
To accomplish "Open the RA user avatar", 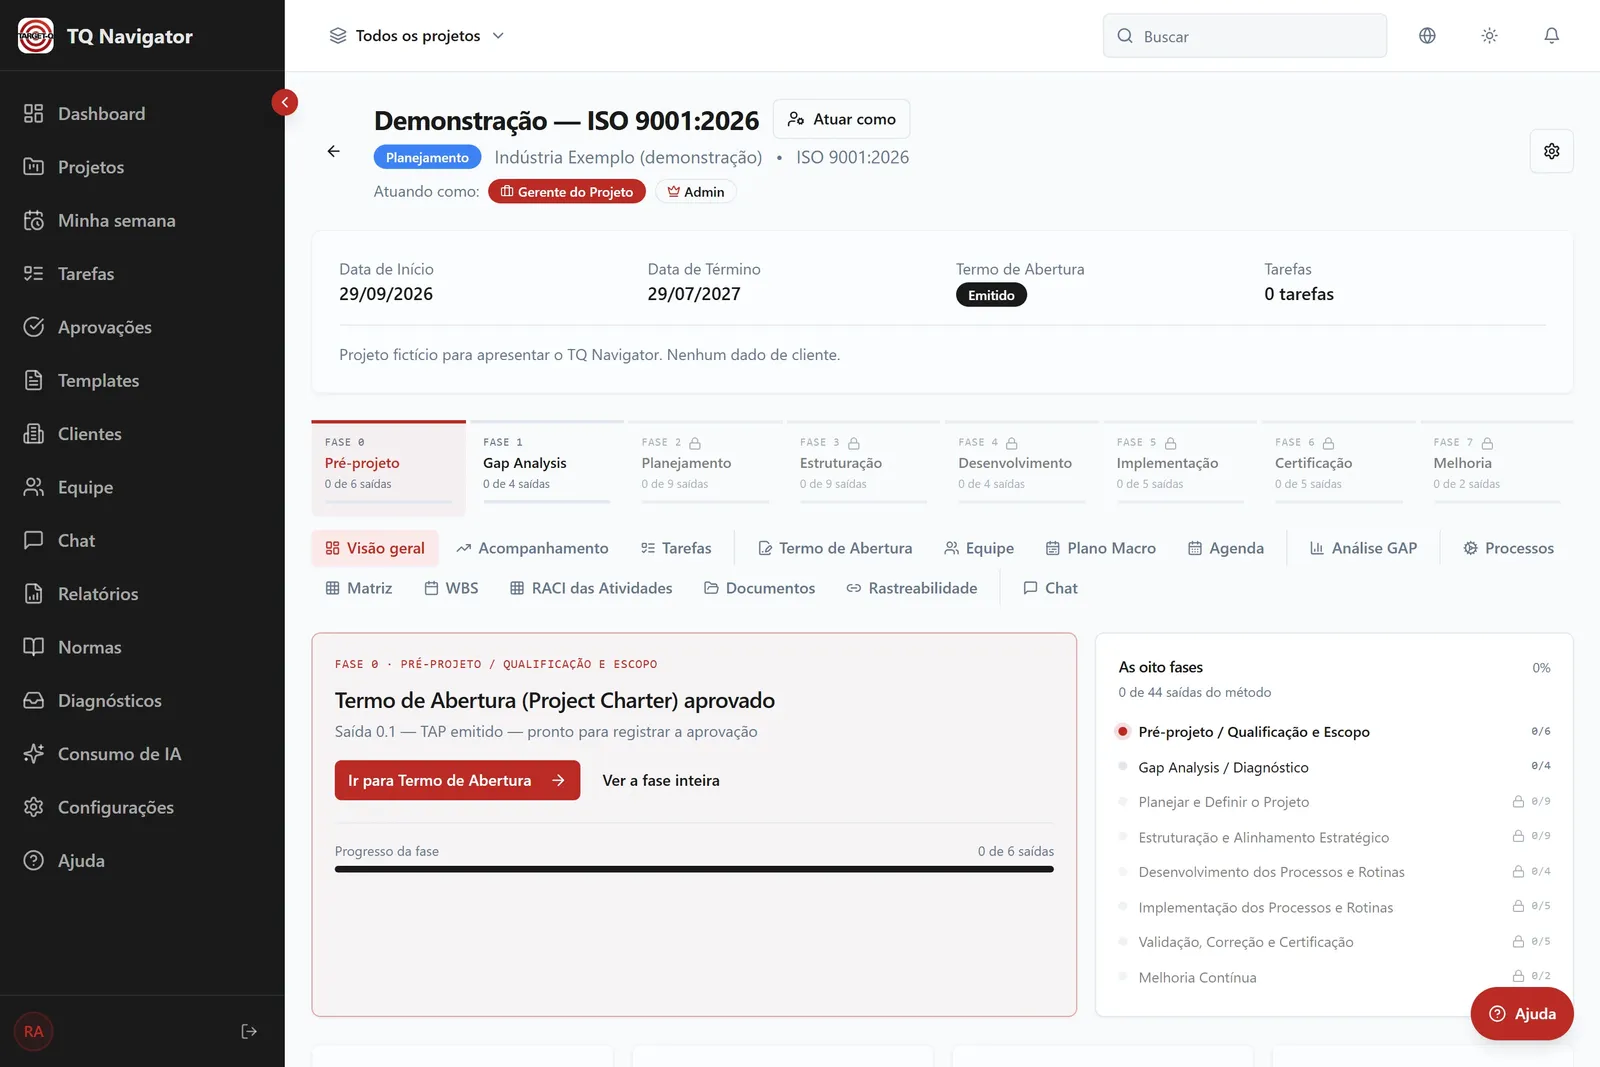I will pyautogui.click(x=34, y=1031).
